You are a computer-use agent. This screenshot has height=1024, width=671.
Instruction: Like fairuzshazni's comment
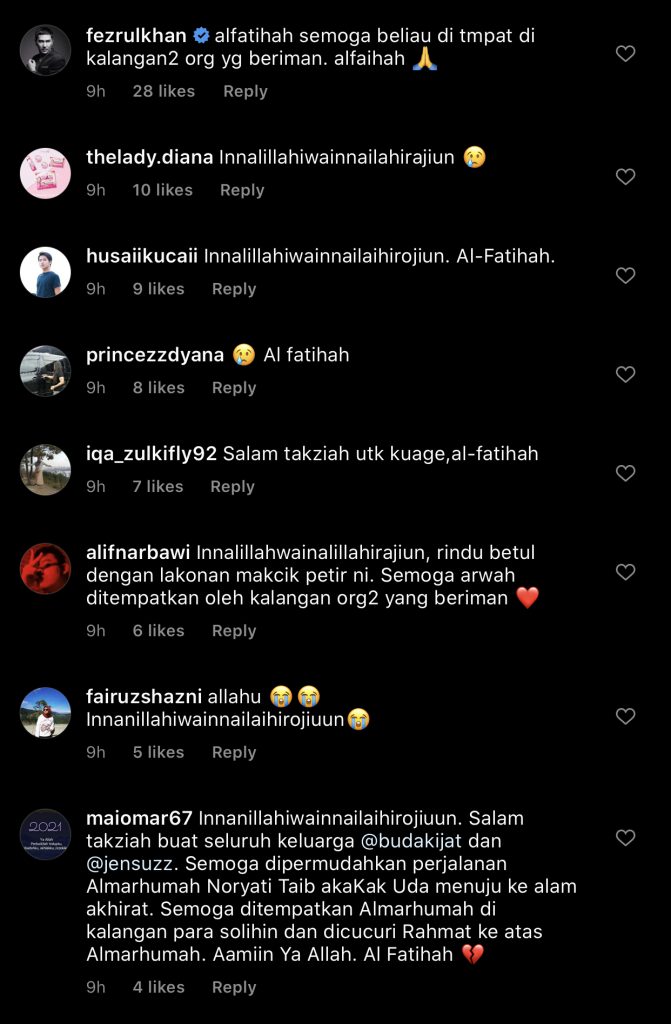pos(625,716)
